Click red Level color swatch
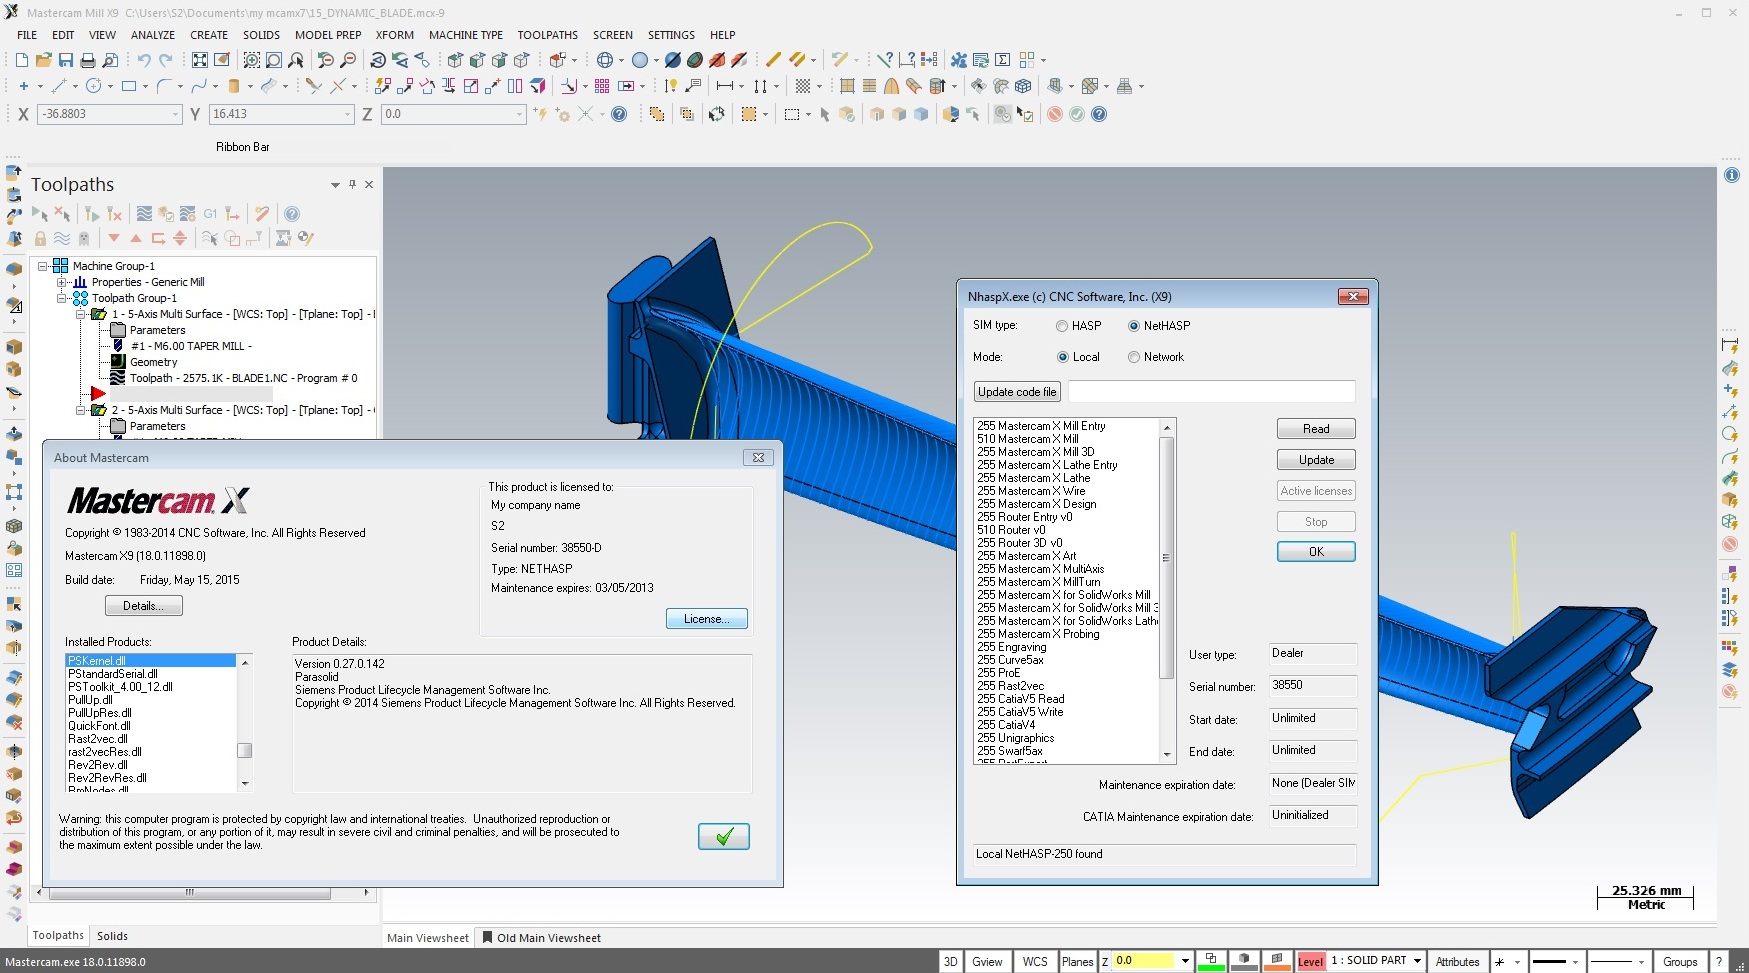 click(x=1311, y=962)
